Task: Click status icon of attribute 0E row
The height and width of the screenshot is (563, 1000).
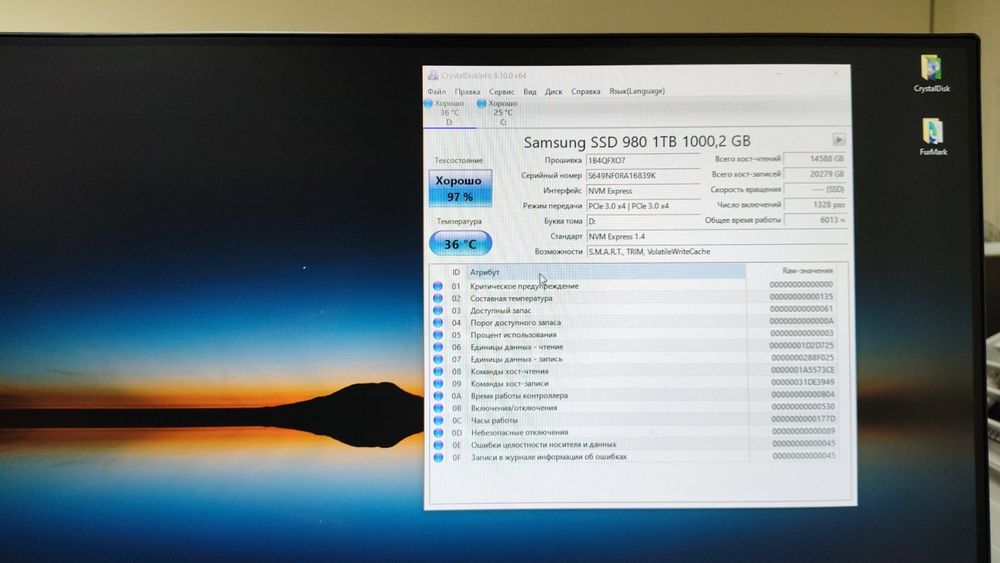Action: click(438, 445)
